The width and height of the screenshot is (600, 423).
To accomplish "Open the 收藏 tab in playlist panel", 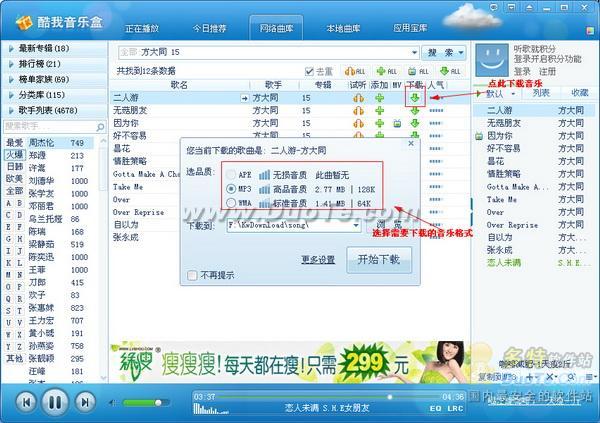I will pos(580,93).
